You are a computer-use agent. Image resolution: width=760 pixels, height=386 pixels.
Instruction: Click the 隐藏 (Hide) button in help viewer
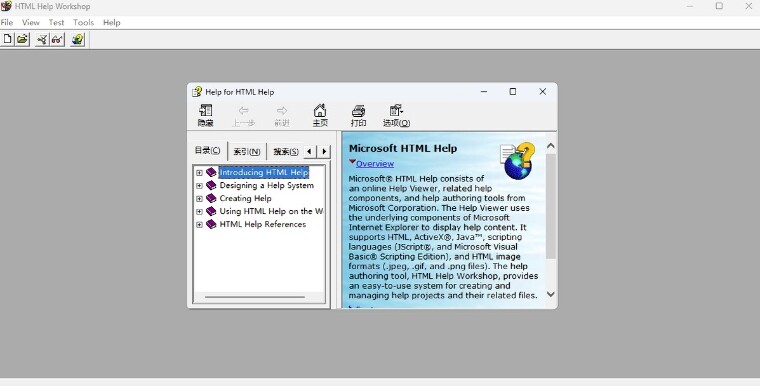[x=206, y=116]
